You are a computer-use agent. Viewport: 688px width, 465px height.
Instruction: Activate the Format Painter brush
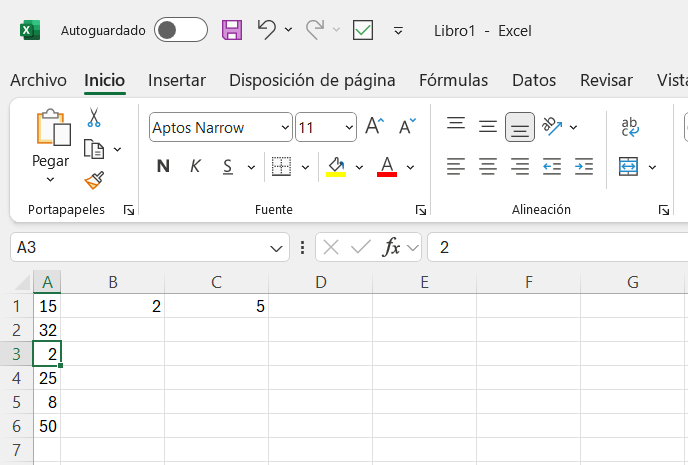(x=94, y=180)
